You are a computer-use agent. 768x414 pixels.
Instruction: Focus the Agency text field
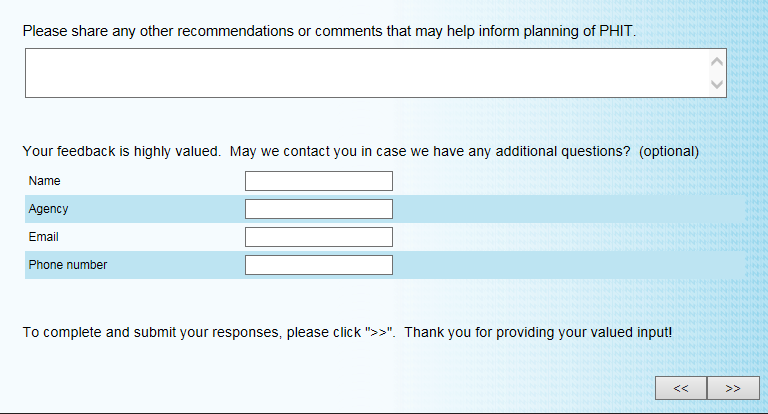point(318,209)
